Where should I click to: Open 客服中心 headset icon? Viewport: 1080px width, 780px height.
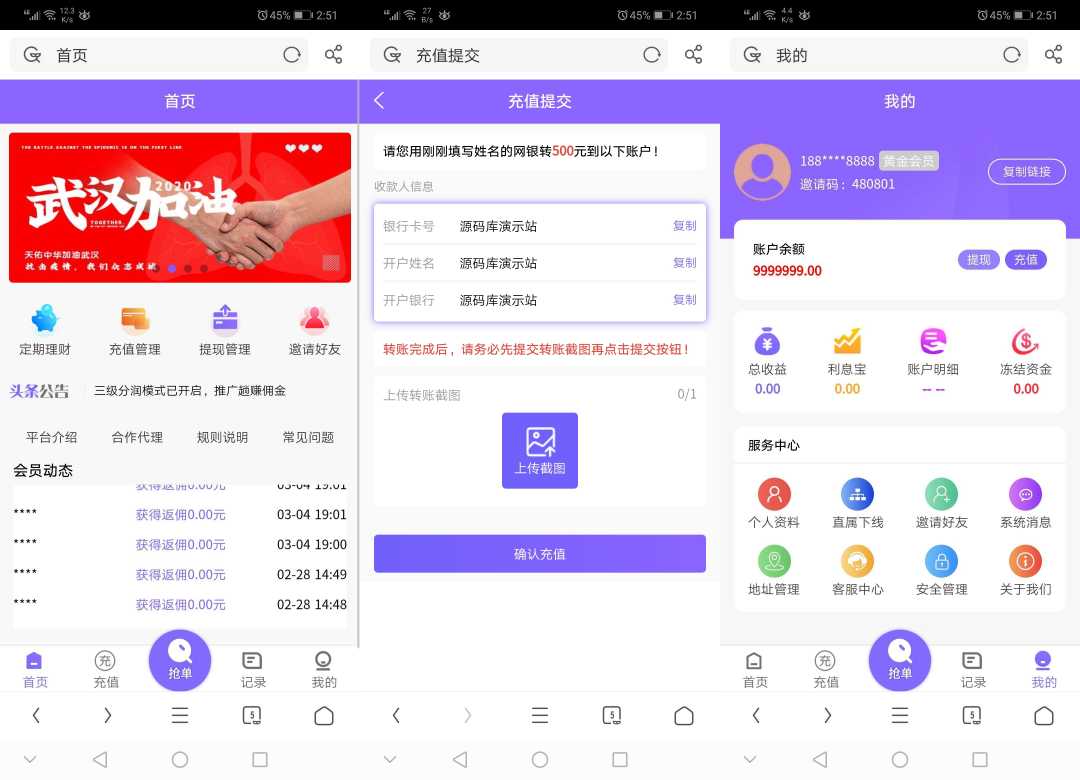point(857,561)
